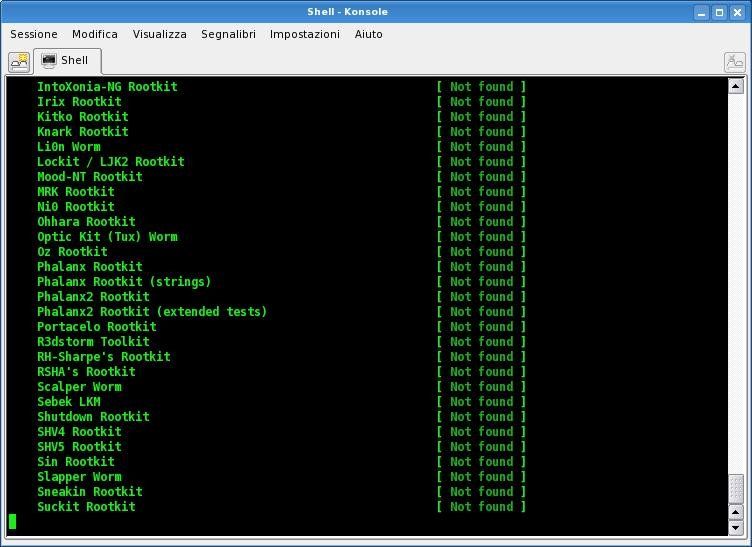Viewport: 752px width, 547px height.
Task: Click the 'RSHA's Rootkit' line
Action: 86,372
